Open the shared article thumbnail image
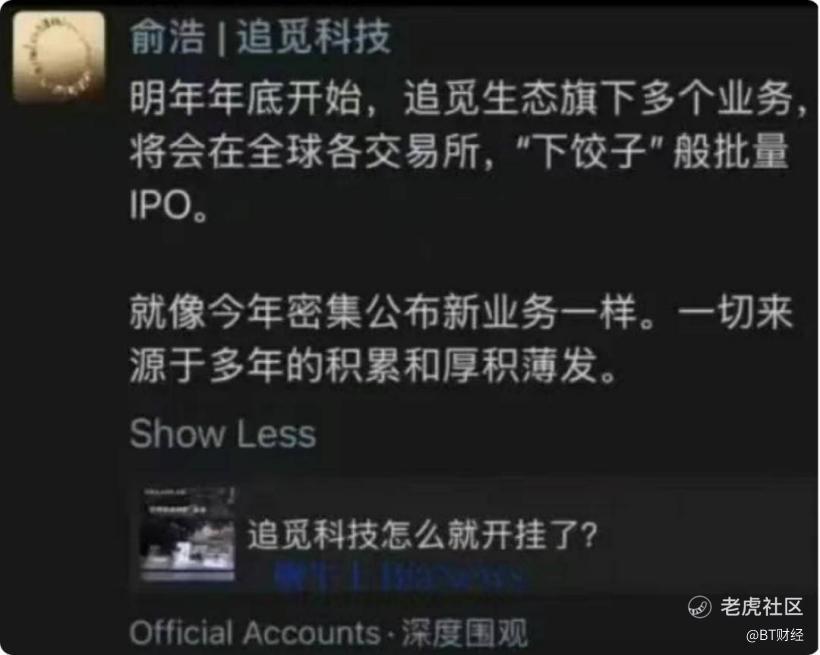The width and height of the screenshot is (820, 655). point(188,534)
